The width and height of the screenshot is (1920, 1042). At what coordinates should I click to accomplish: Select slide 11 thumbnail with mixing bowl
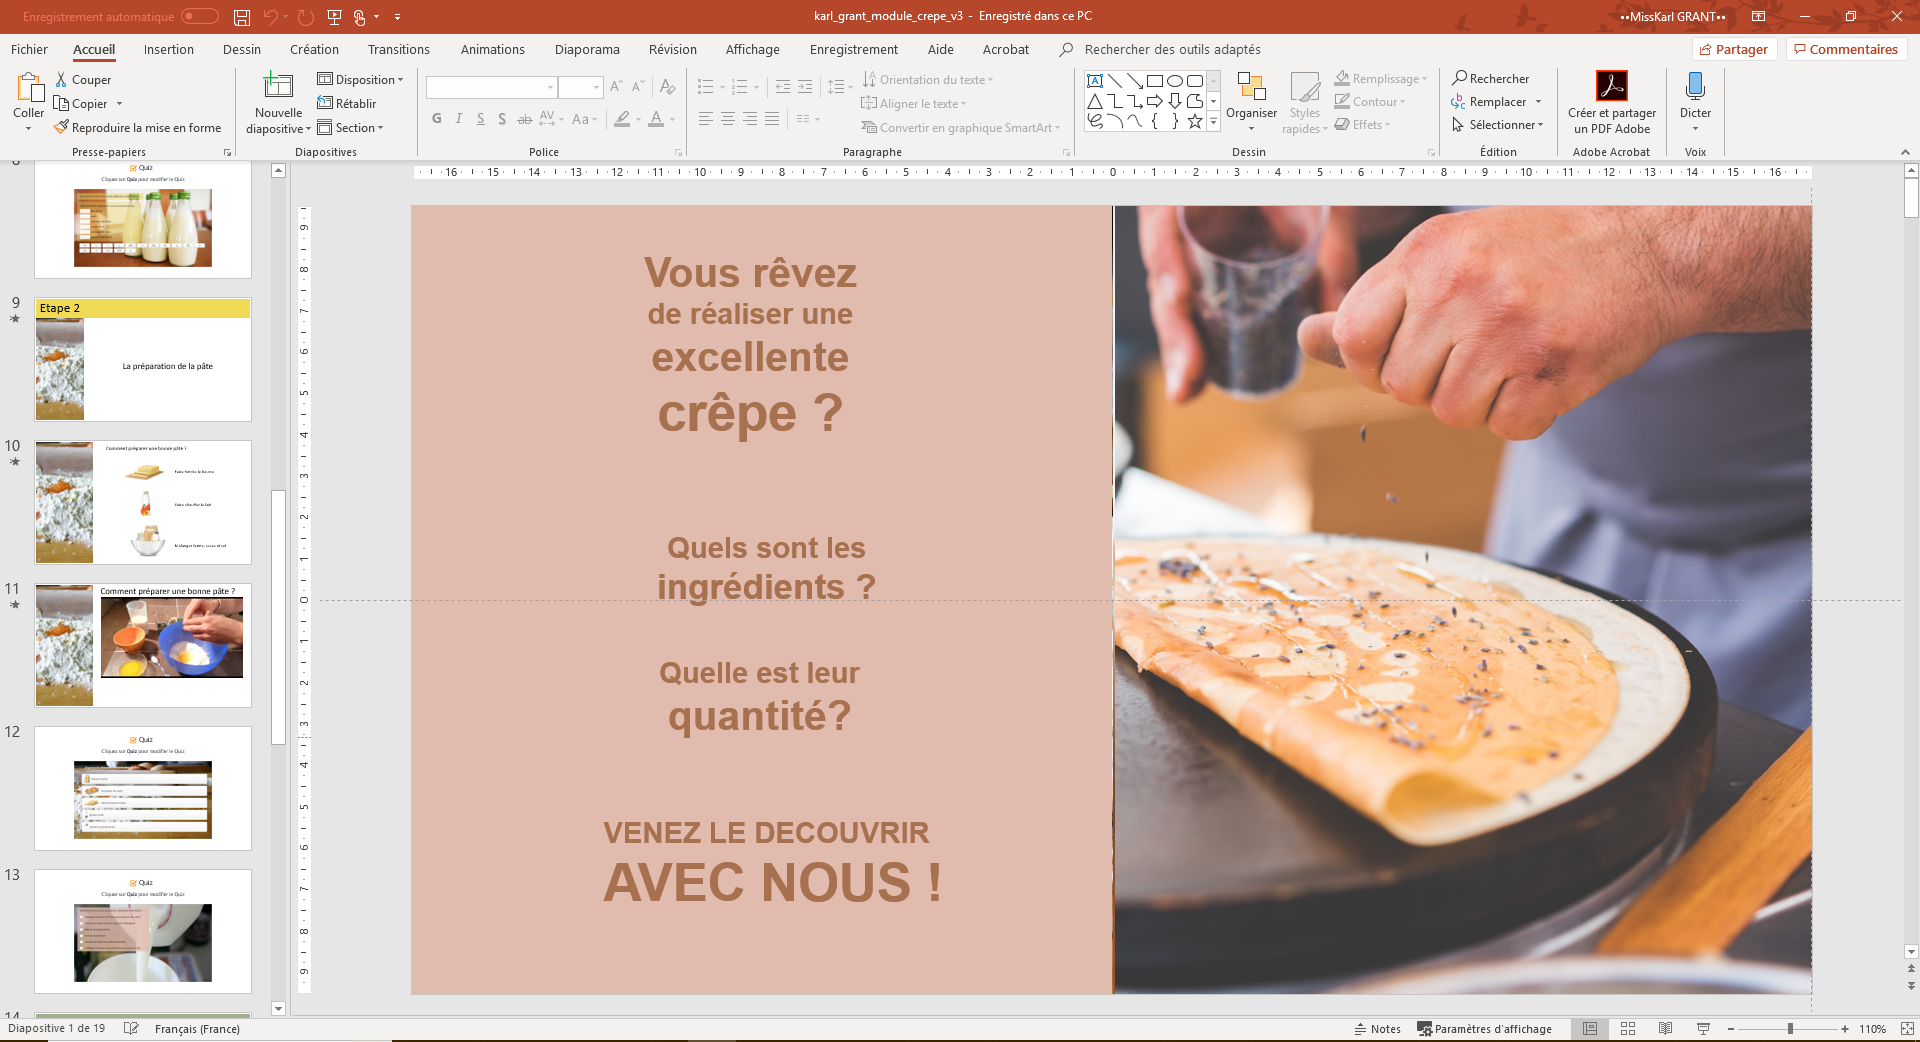143,645
